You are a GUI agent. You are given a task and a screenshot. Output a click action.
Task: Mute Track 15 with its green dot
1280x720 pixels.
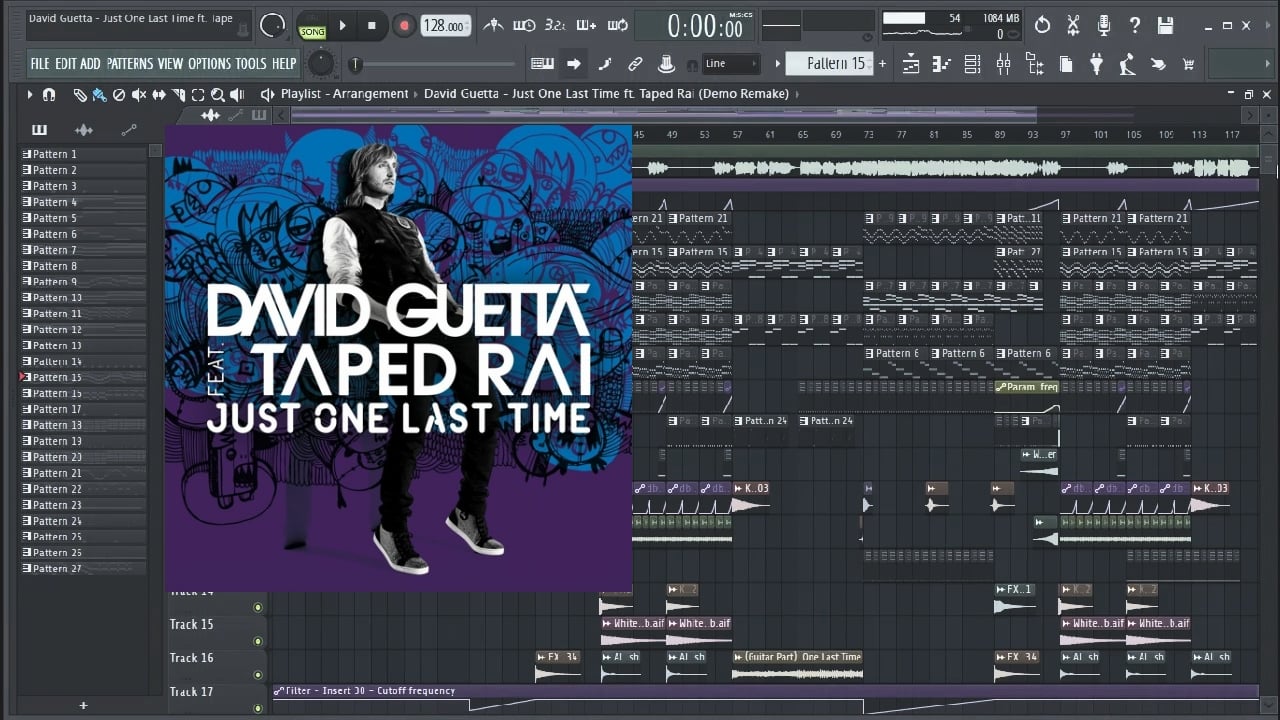(258, 641)
